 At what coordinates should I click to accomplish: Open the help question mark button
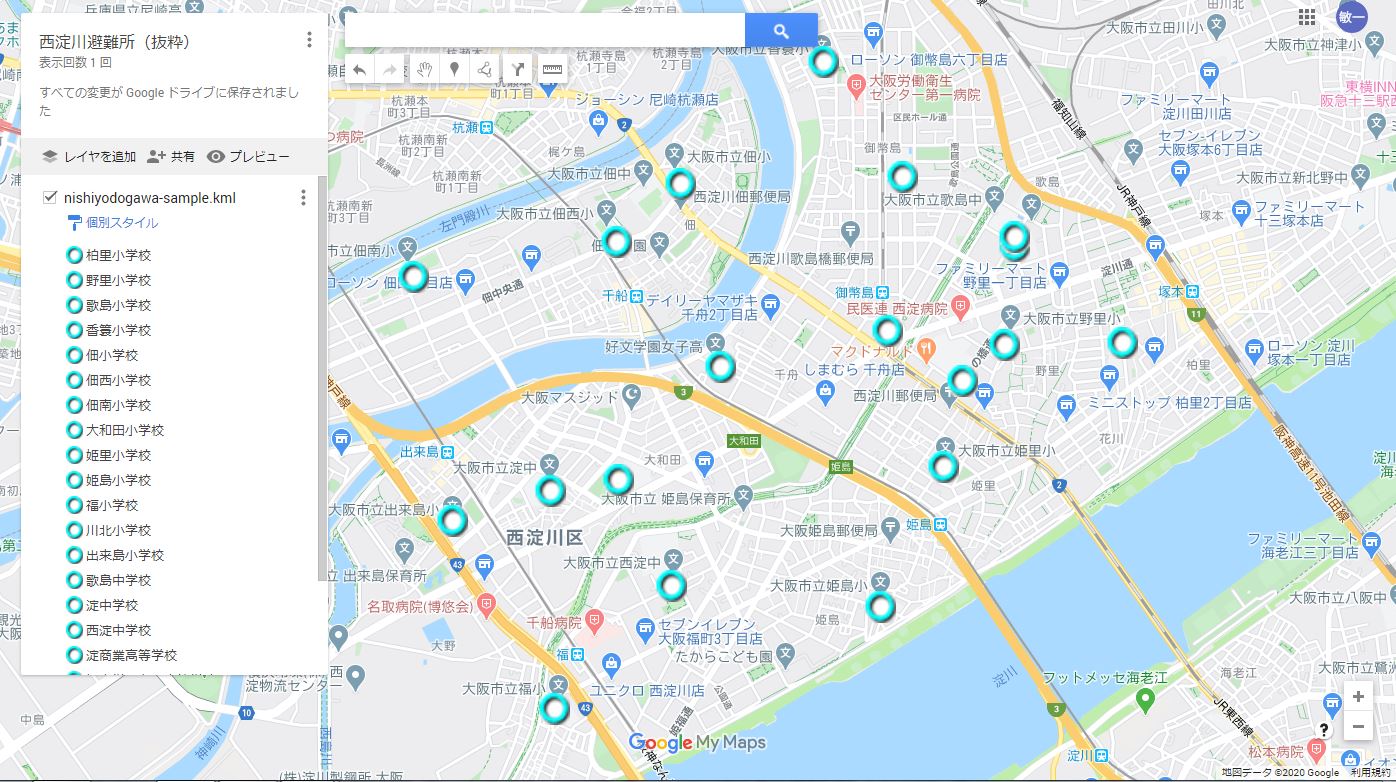(1324, 730)
